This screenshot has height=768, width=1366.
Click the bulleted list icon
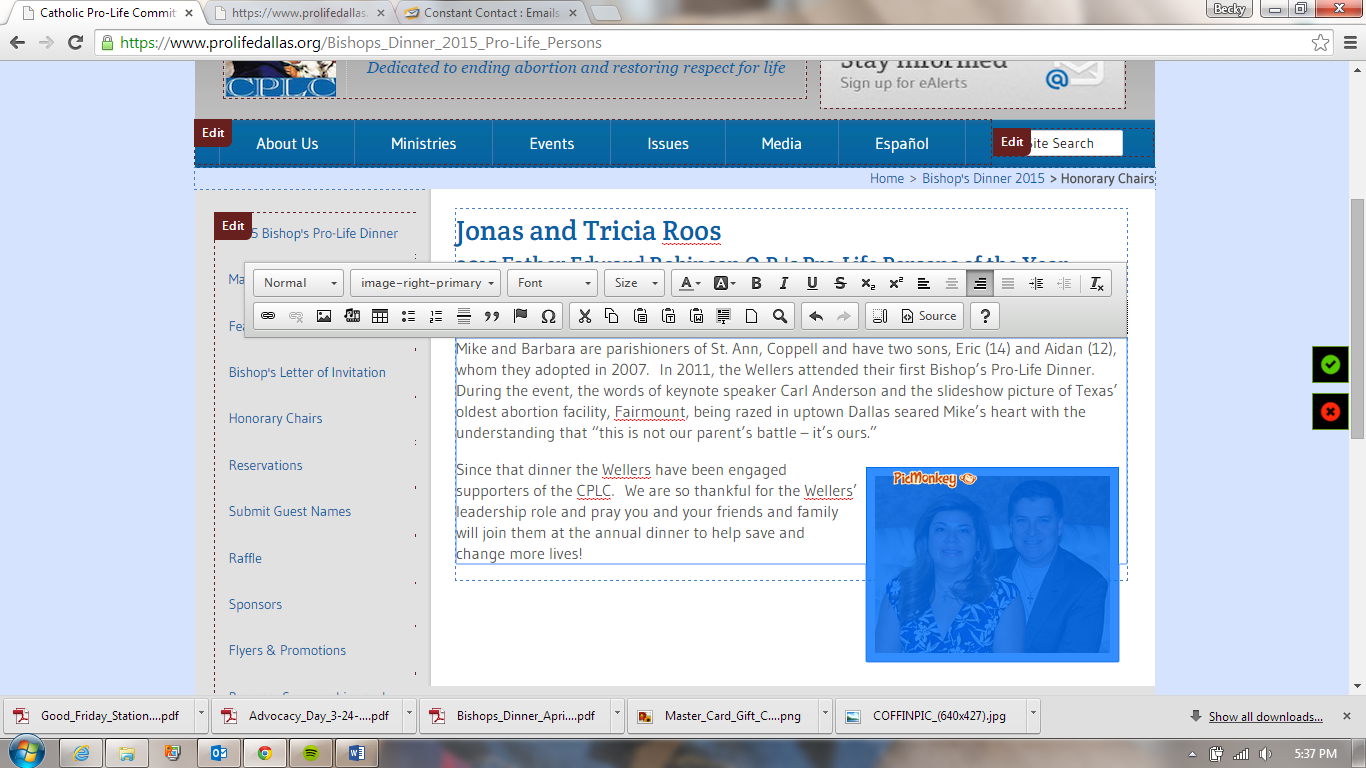408,316
